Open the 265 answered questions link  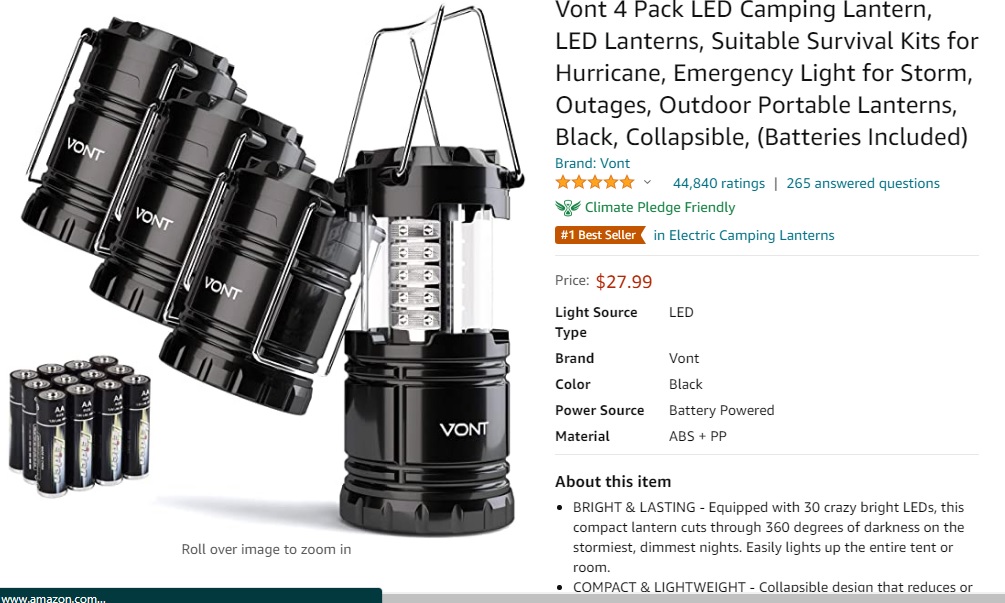coord(863,183)
